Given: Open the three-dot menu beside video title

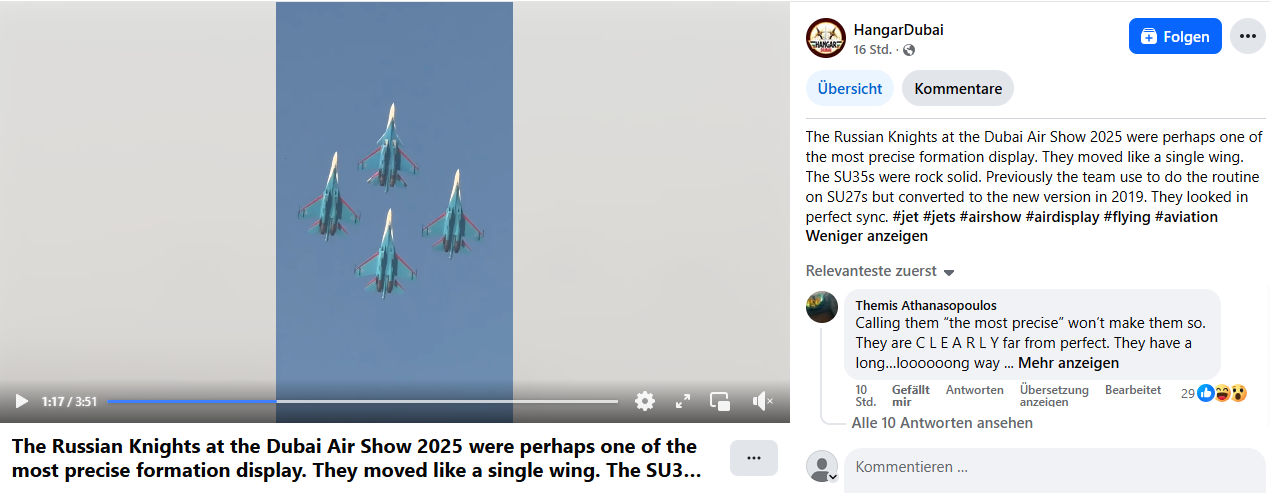Looking at the screenshot, I should 754,458.
